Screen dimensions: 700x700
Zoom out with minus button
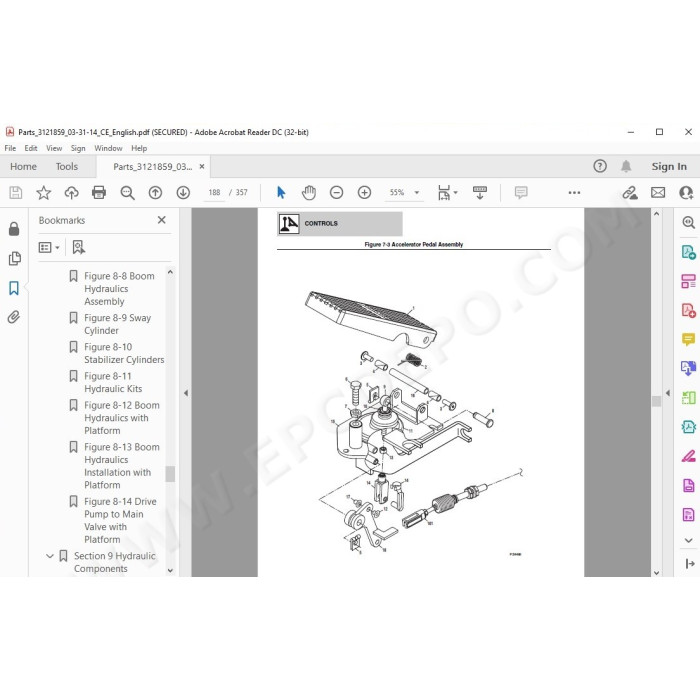tap(336, 192)
